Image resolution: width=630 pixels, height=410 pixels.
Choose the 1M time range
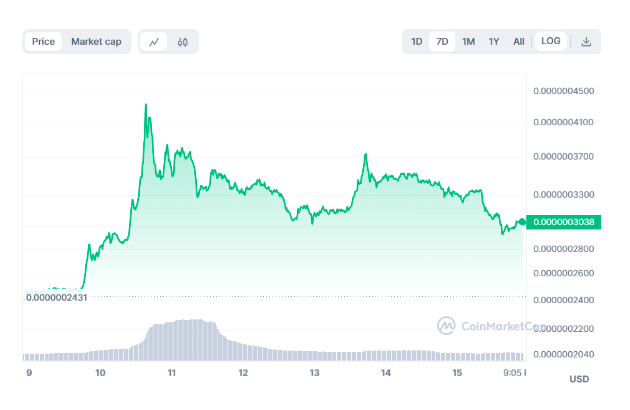(x=468, y=42)
